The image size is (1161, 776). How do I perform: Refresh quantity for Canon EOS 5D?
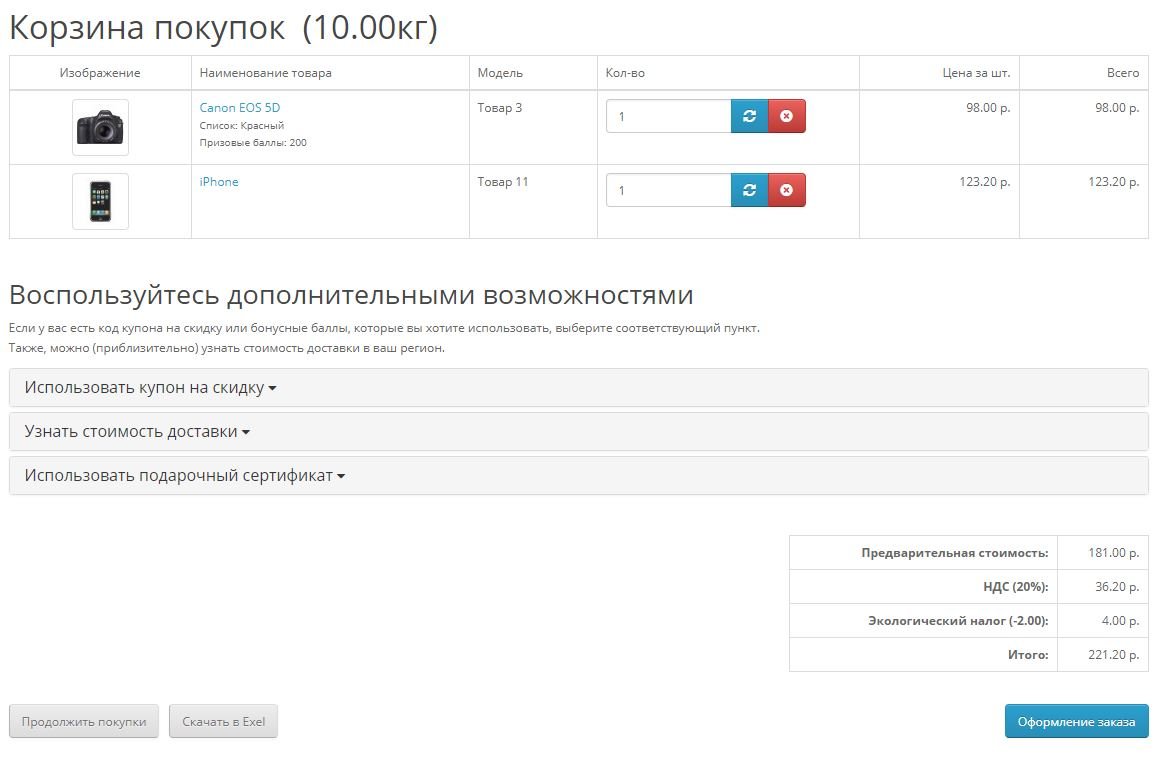tap(749, 116)
